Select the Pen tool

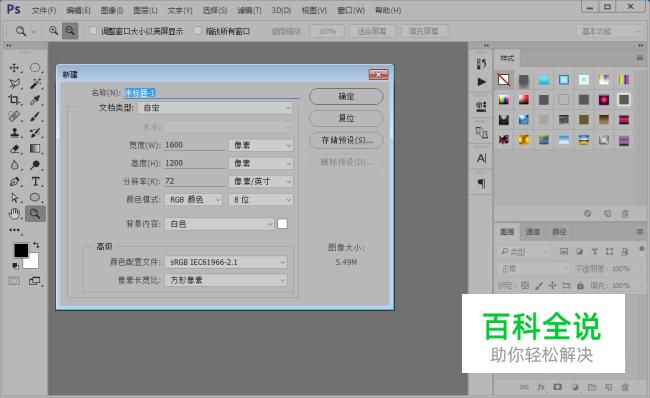pos(15,181)
